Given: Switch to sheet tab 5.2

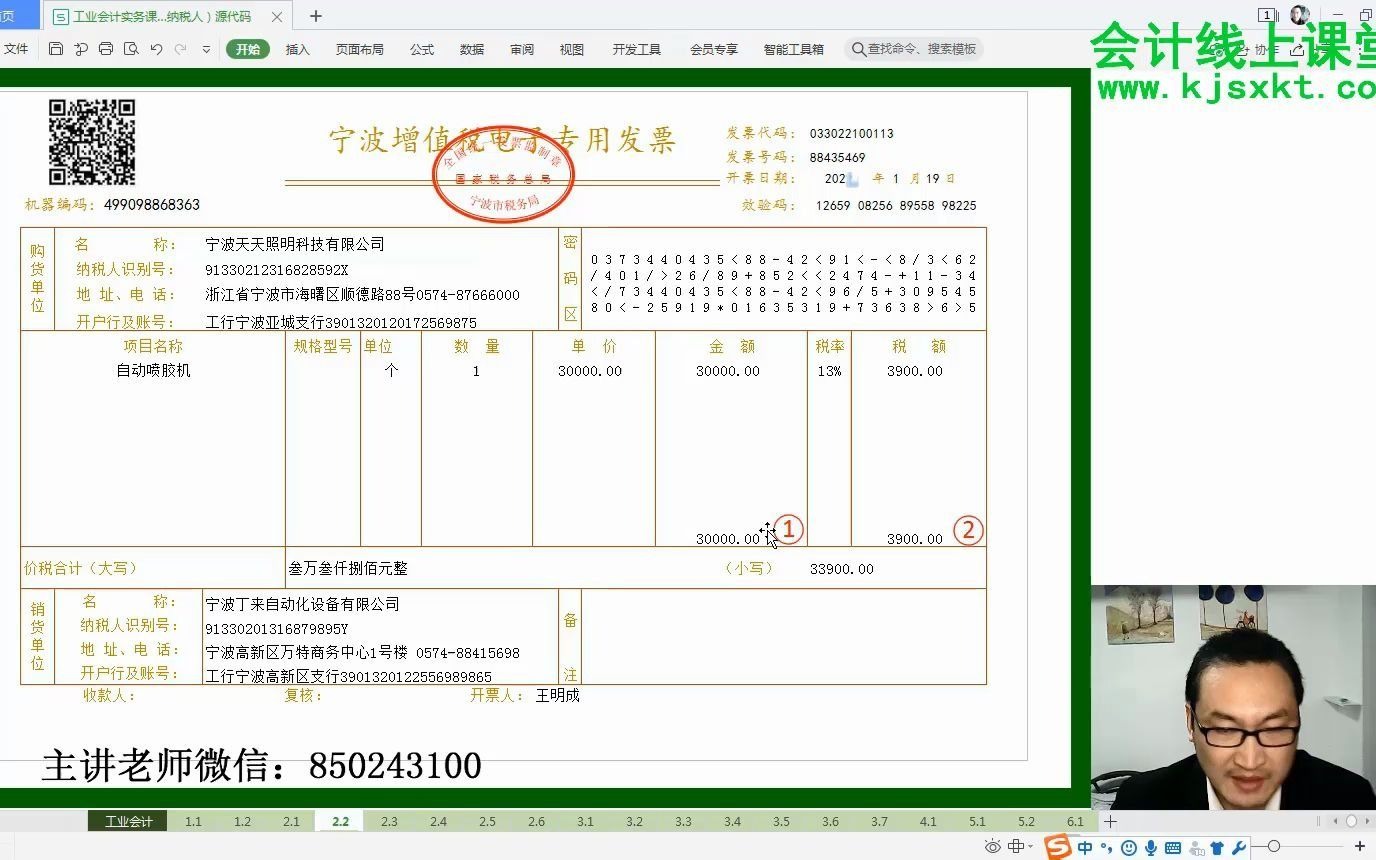Looking at the screenshot, I should (1026, 821).
